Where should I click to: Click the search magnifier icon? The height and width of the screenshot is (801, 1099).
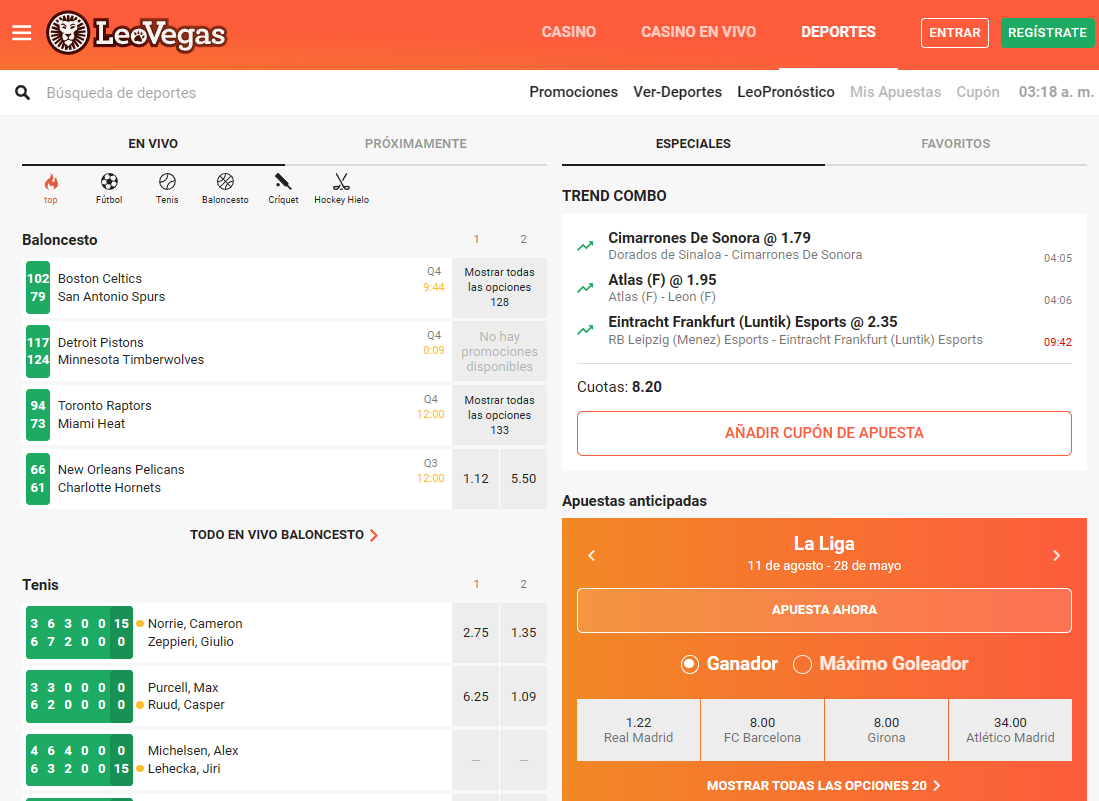point(22,93)
